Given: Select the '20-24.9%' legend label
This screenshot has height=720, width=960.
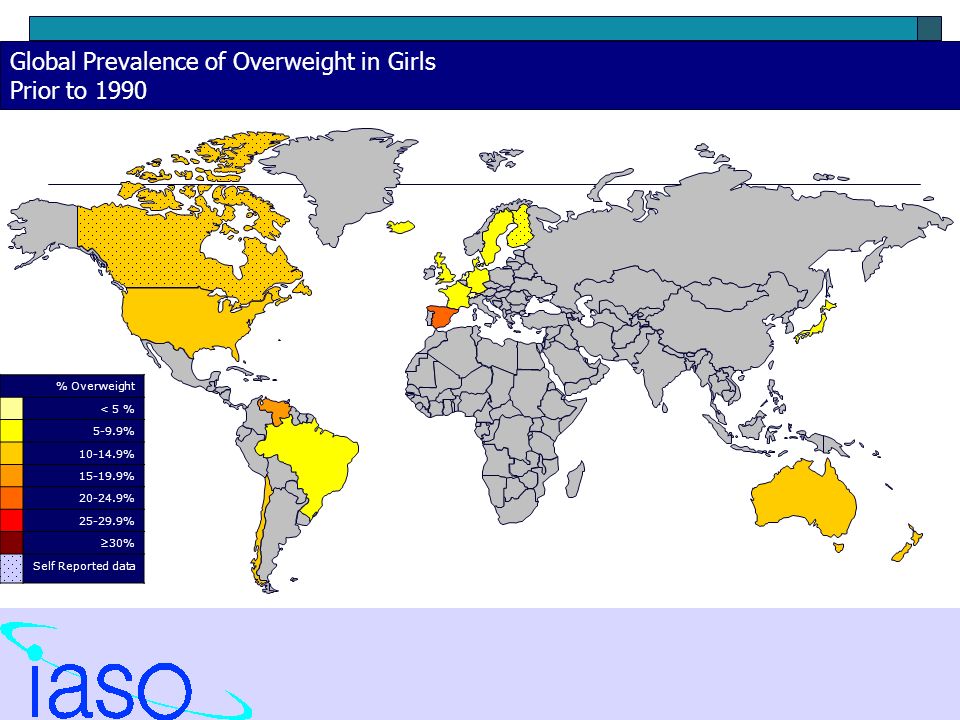Looking at the screenshot, I should pyautogui.click(x=107, y=498).
